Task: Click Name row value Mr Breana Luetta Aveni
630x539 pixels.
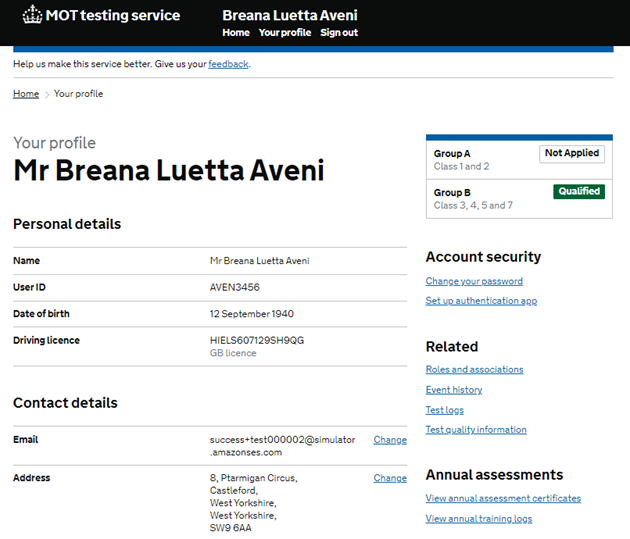Action: (260, 261)
